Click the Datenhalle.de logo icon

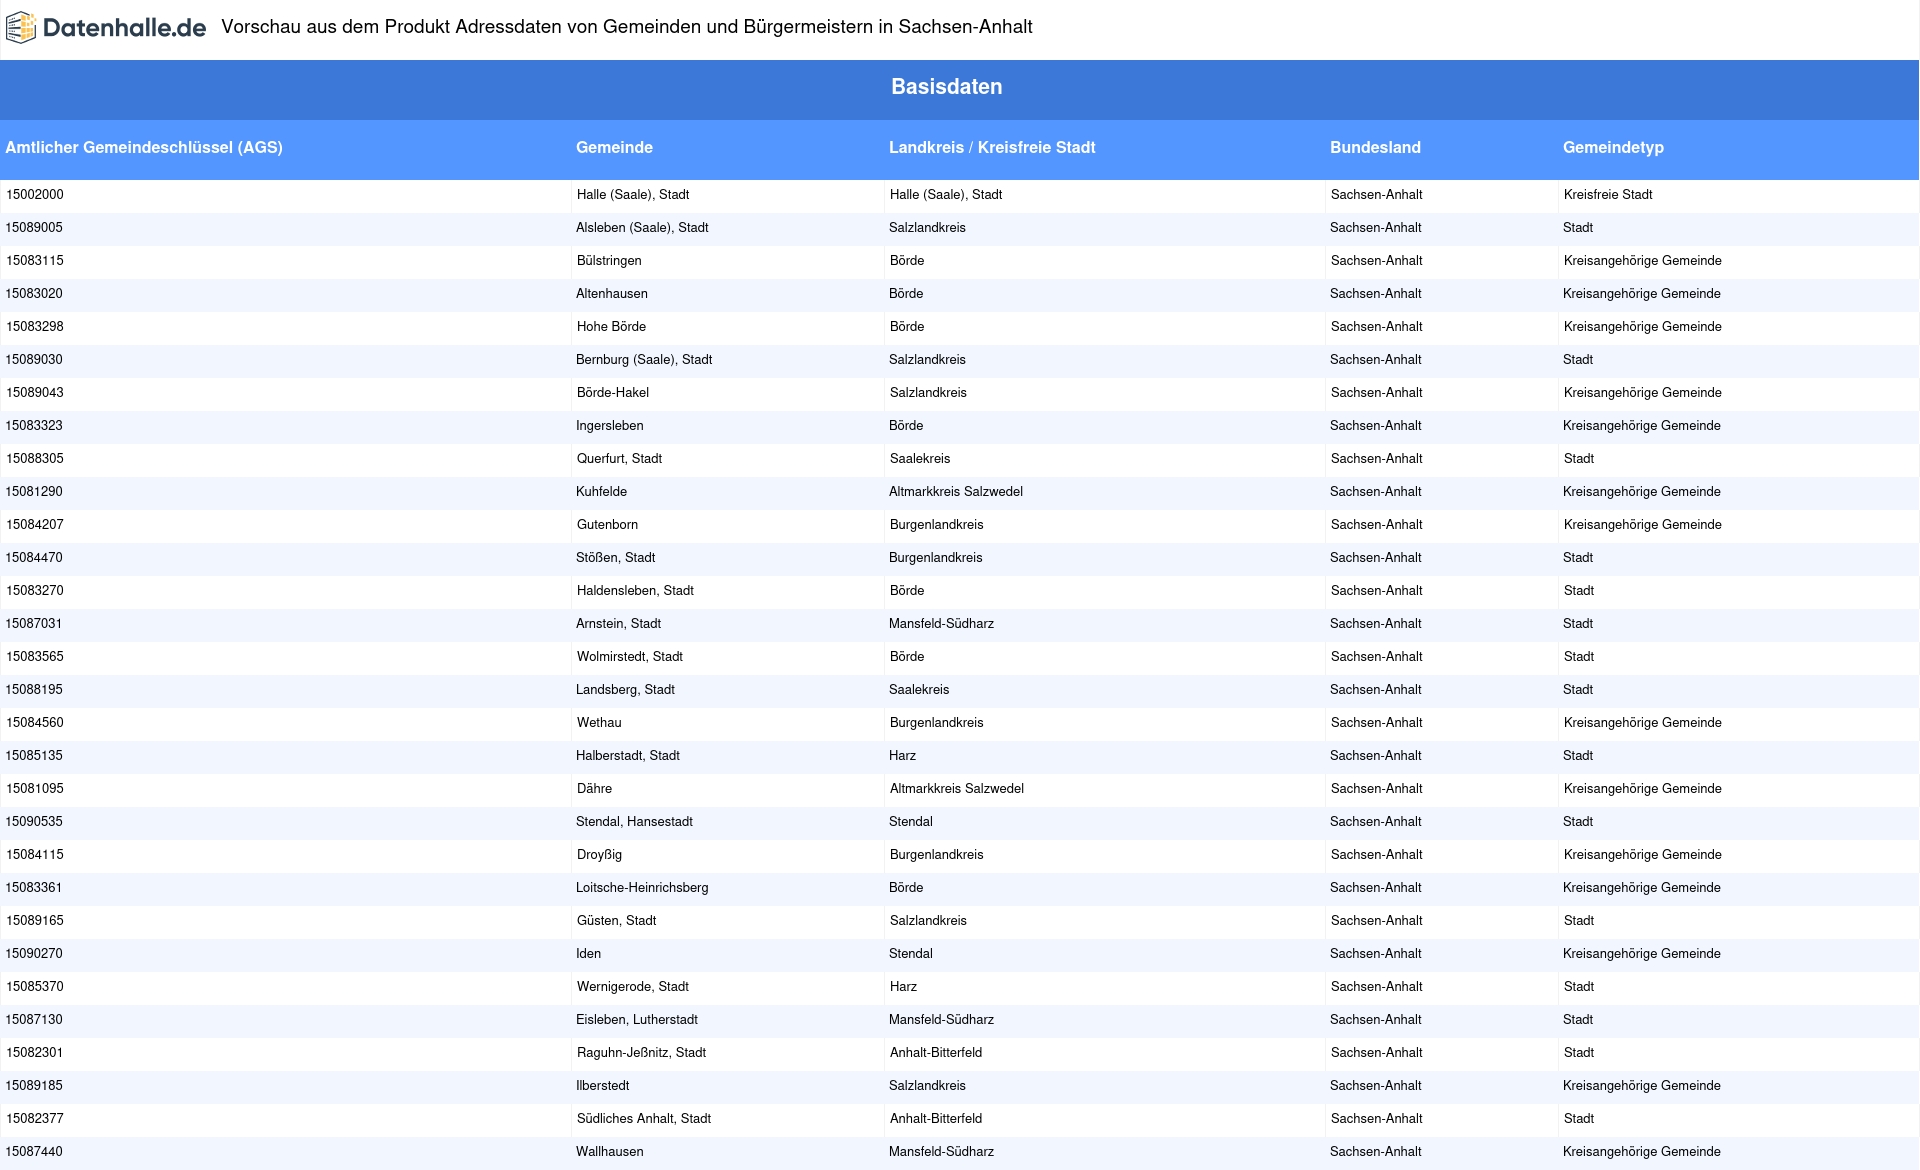tap(21, 27)
